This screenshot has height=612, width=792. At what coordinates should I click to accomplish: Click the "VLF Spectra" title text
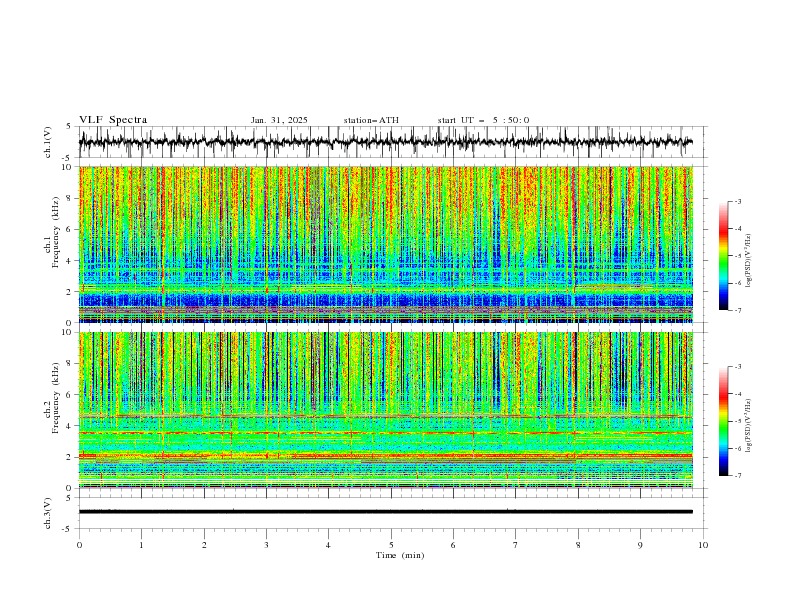coord(113,120)
